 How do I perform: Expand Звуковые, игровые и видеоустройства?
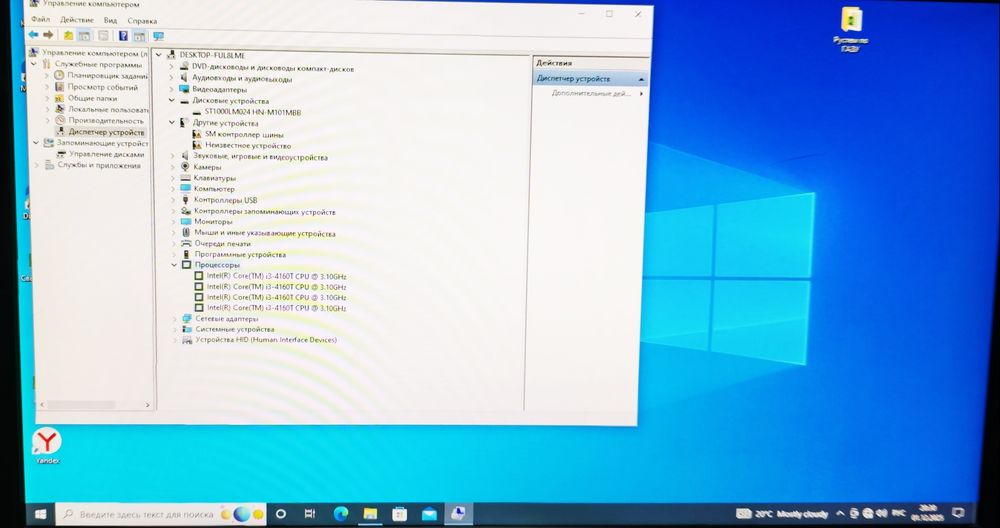[x=172, y=157]
